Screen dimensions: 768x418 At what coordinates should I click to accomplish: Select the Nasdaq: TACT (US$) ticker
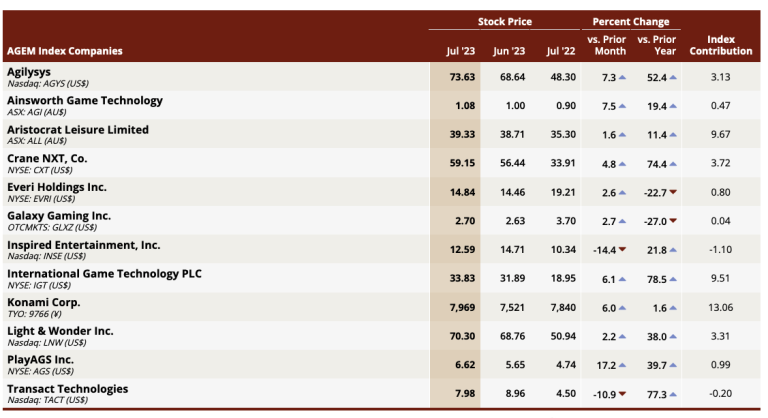pyautogui.click(x=48, y=400)
